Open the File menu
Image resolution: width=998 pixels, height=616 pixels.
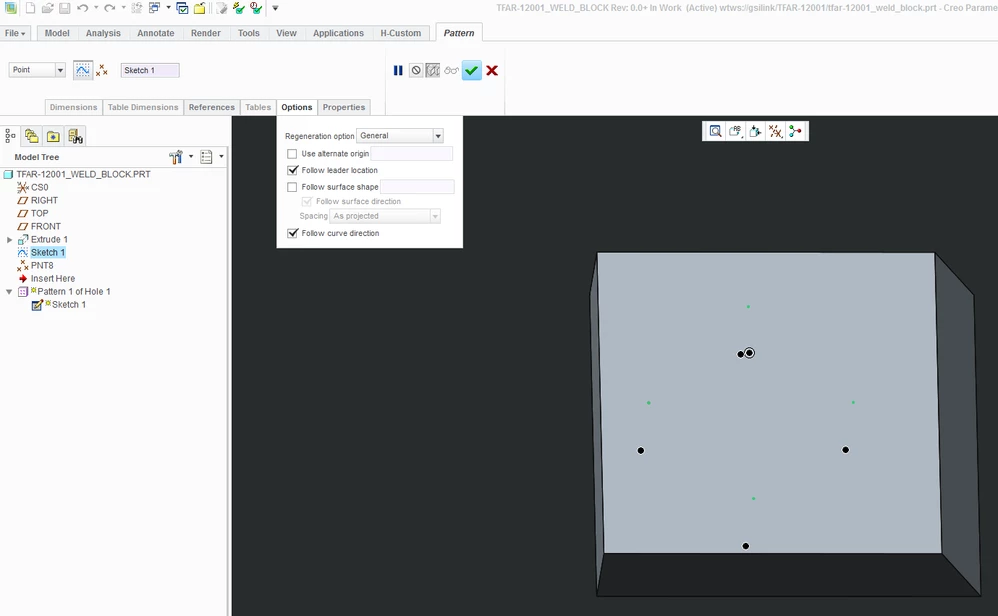pyautogui.click(x=15, y=33)
